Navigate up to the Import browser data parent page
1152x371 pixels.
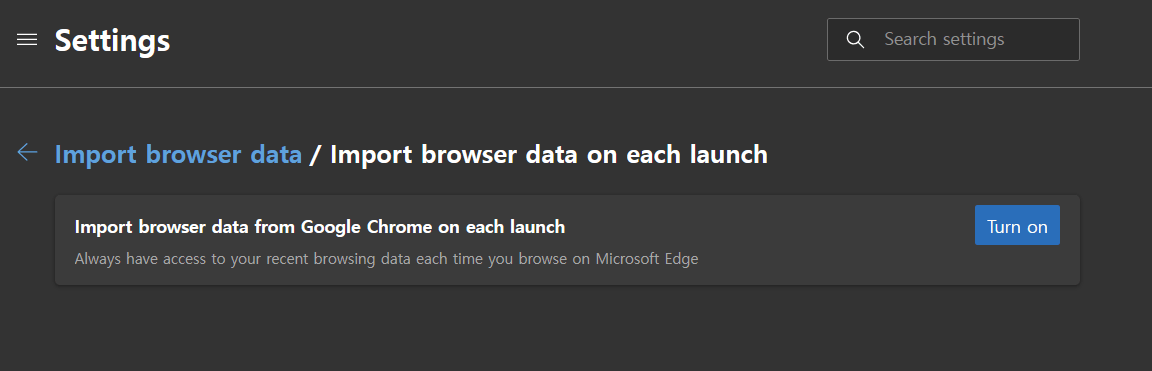tap(179, 154)
